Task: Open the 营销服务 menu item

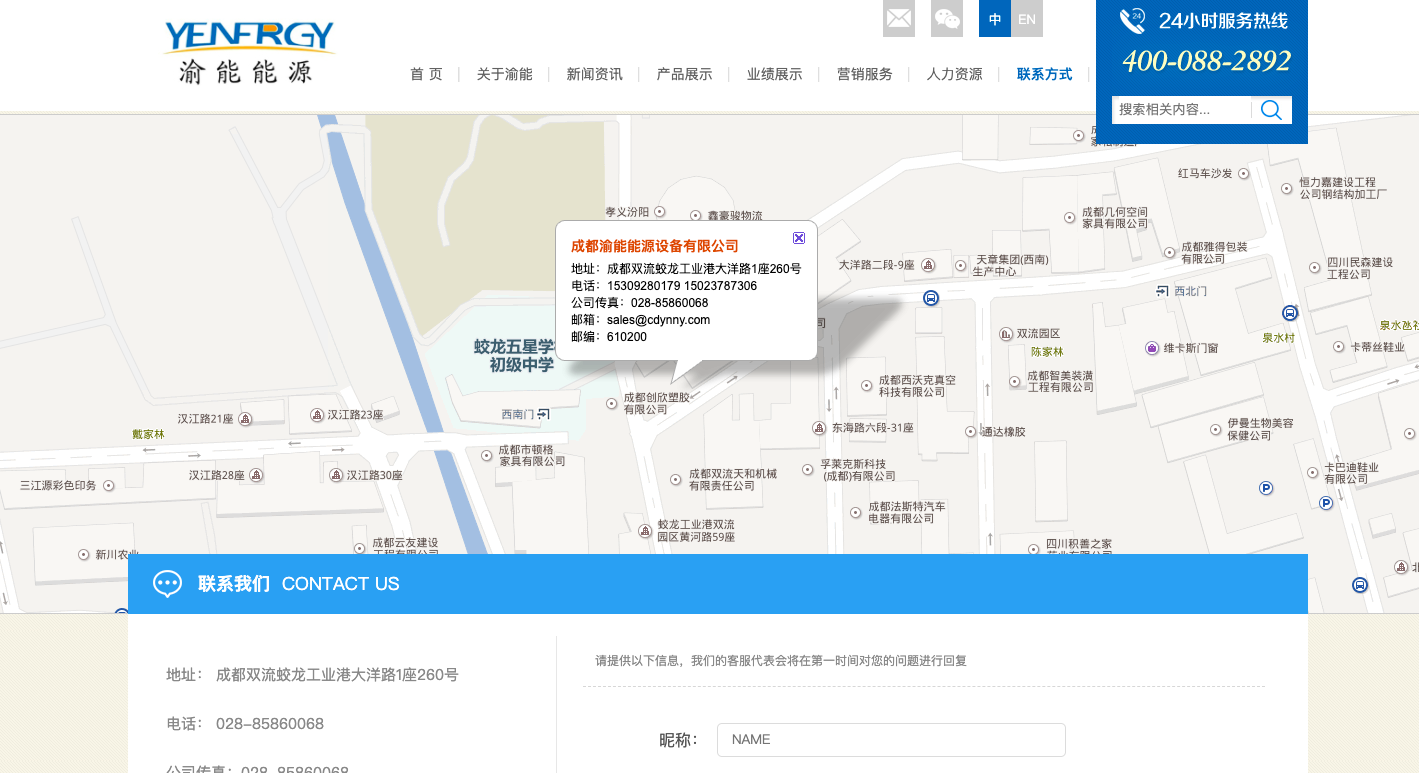Action: coord(865,74)
